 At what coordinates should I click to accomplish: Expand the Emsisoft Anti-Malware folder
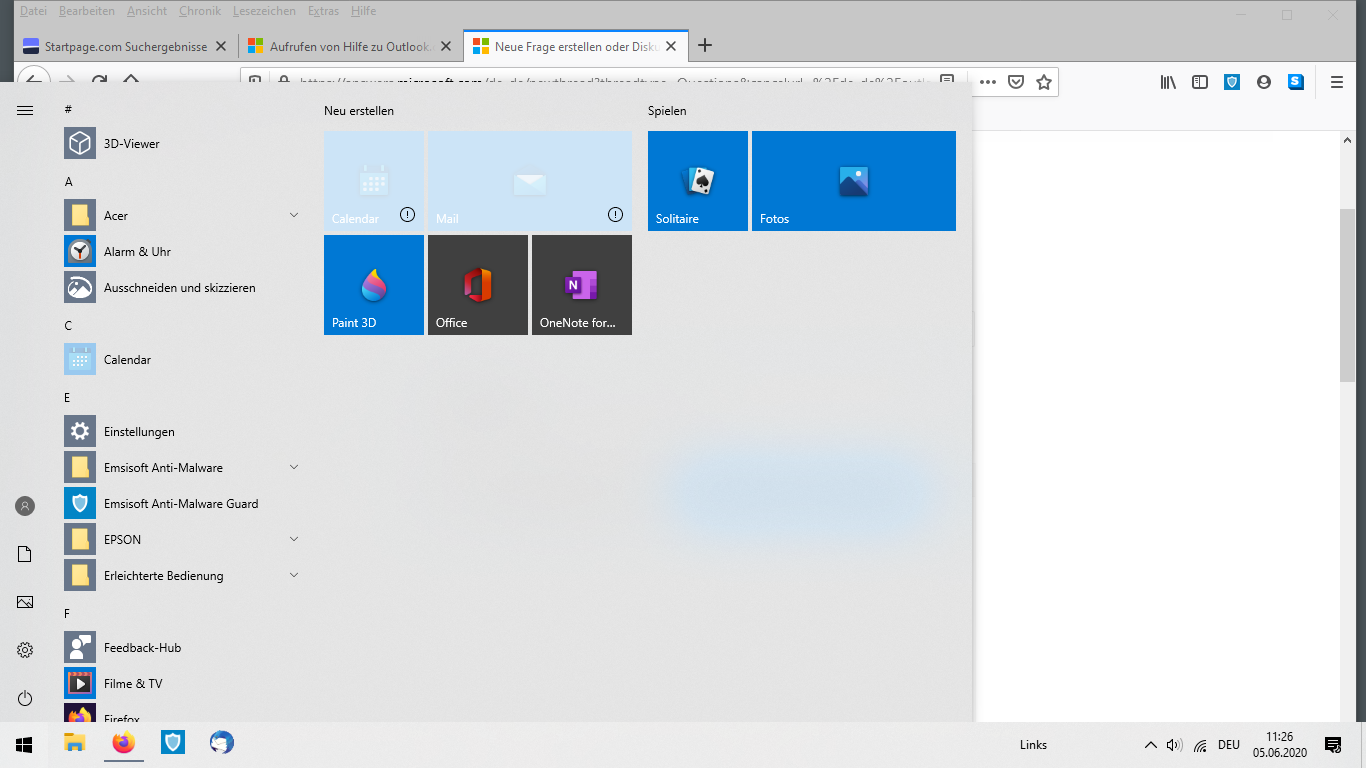tap(294, 468)
